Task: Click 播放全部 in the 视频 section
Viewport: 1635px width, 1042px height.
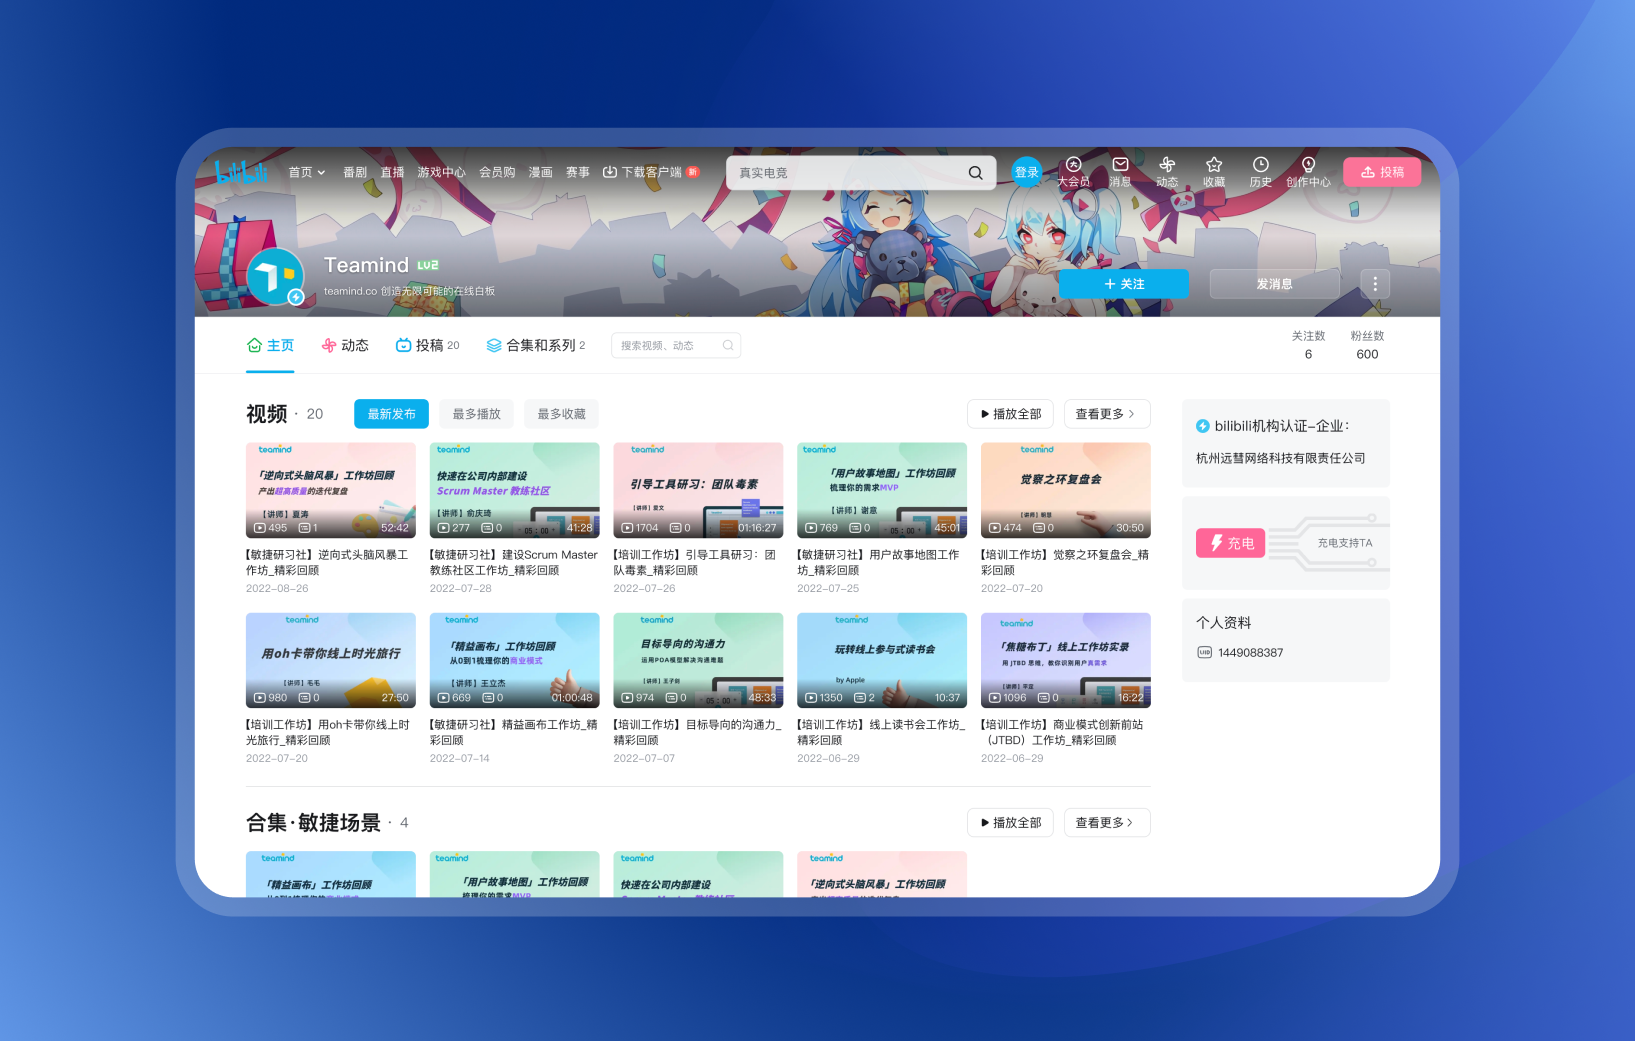Action: [x=1010, y=414]
